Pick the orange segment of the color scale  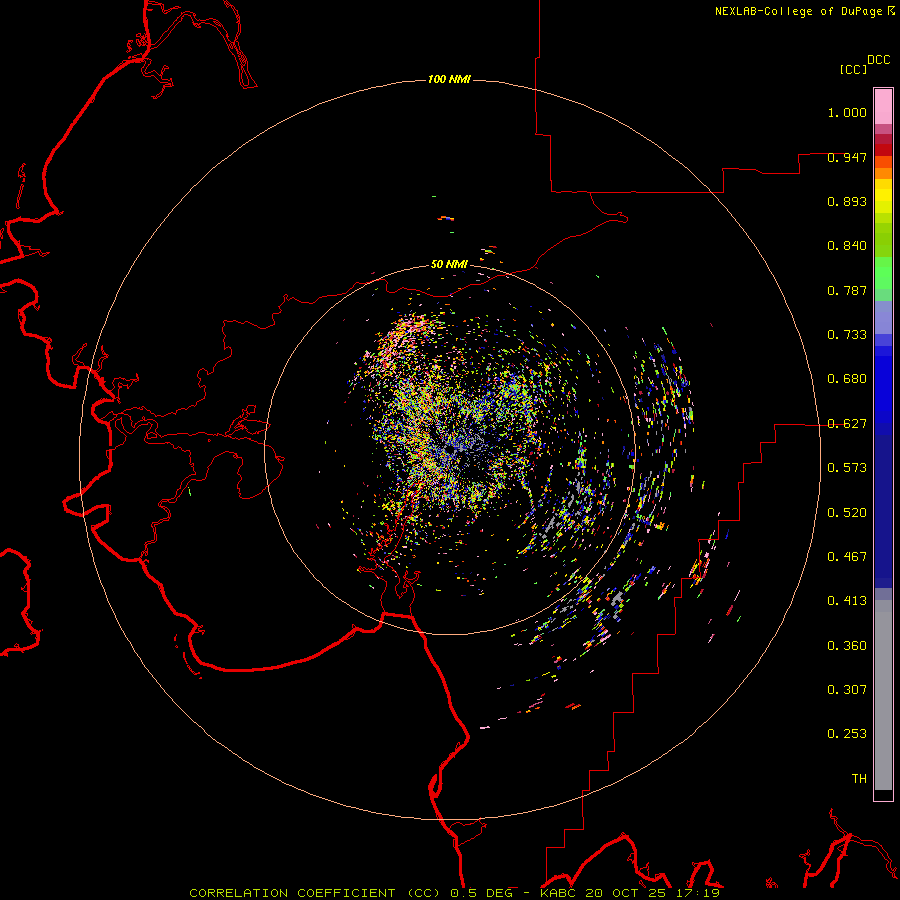[x=883, y=173]
